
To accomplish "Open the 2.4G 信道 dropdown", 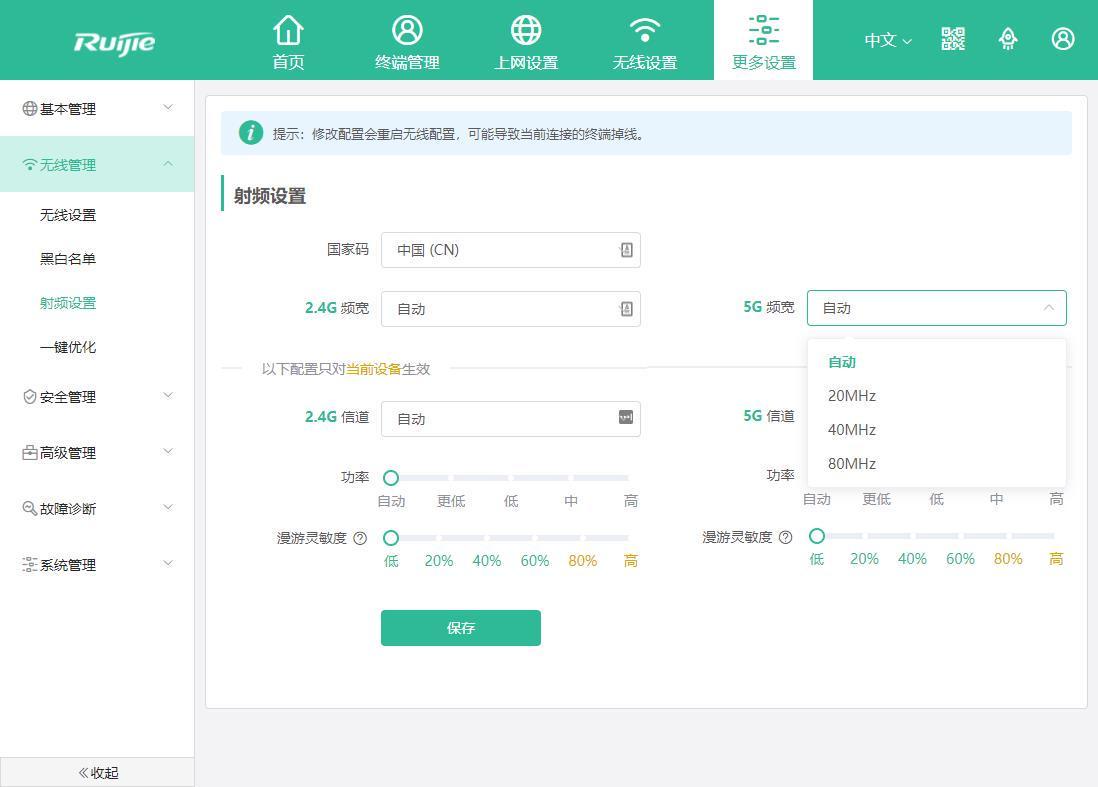I will point(510,419).
